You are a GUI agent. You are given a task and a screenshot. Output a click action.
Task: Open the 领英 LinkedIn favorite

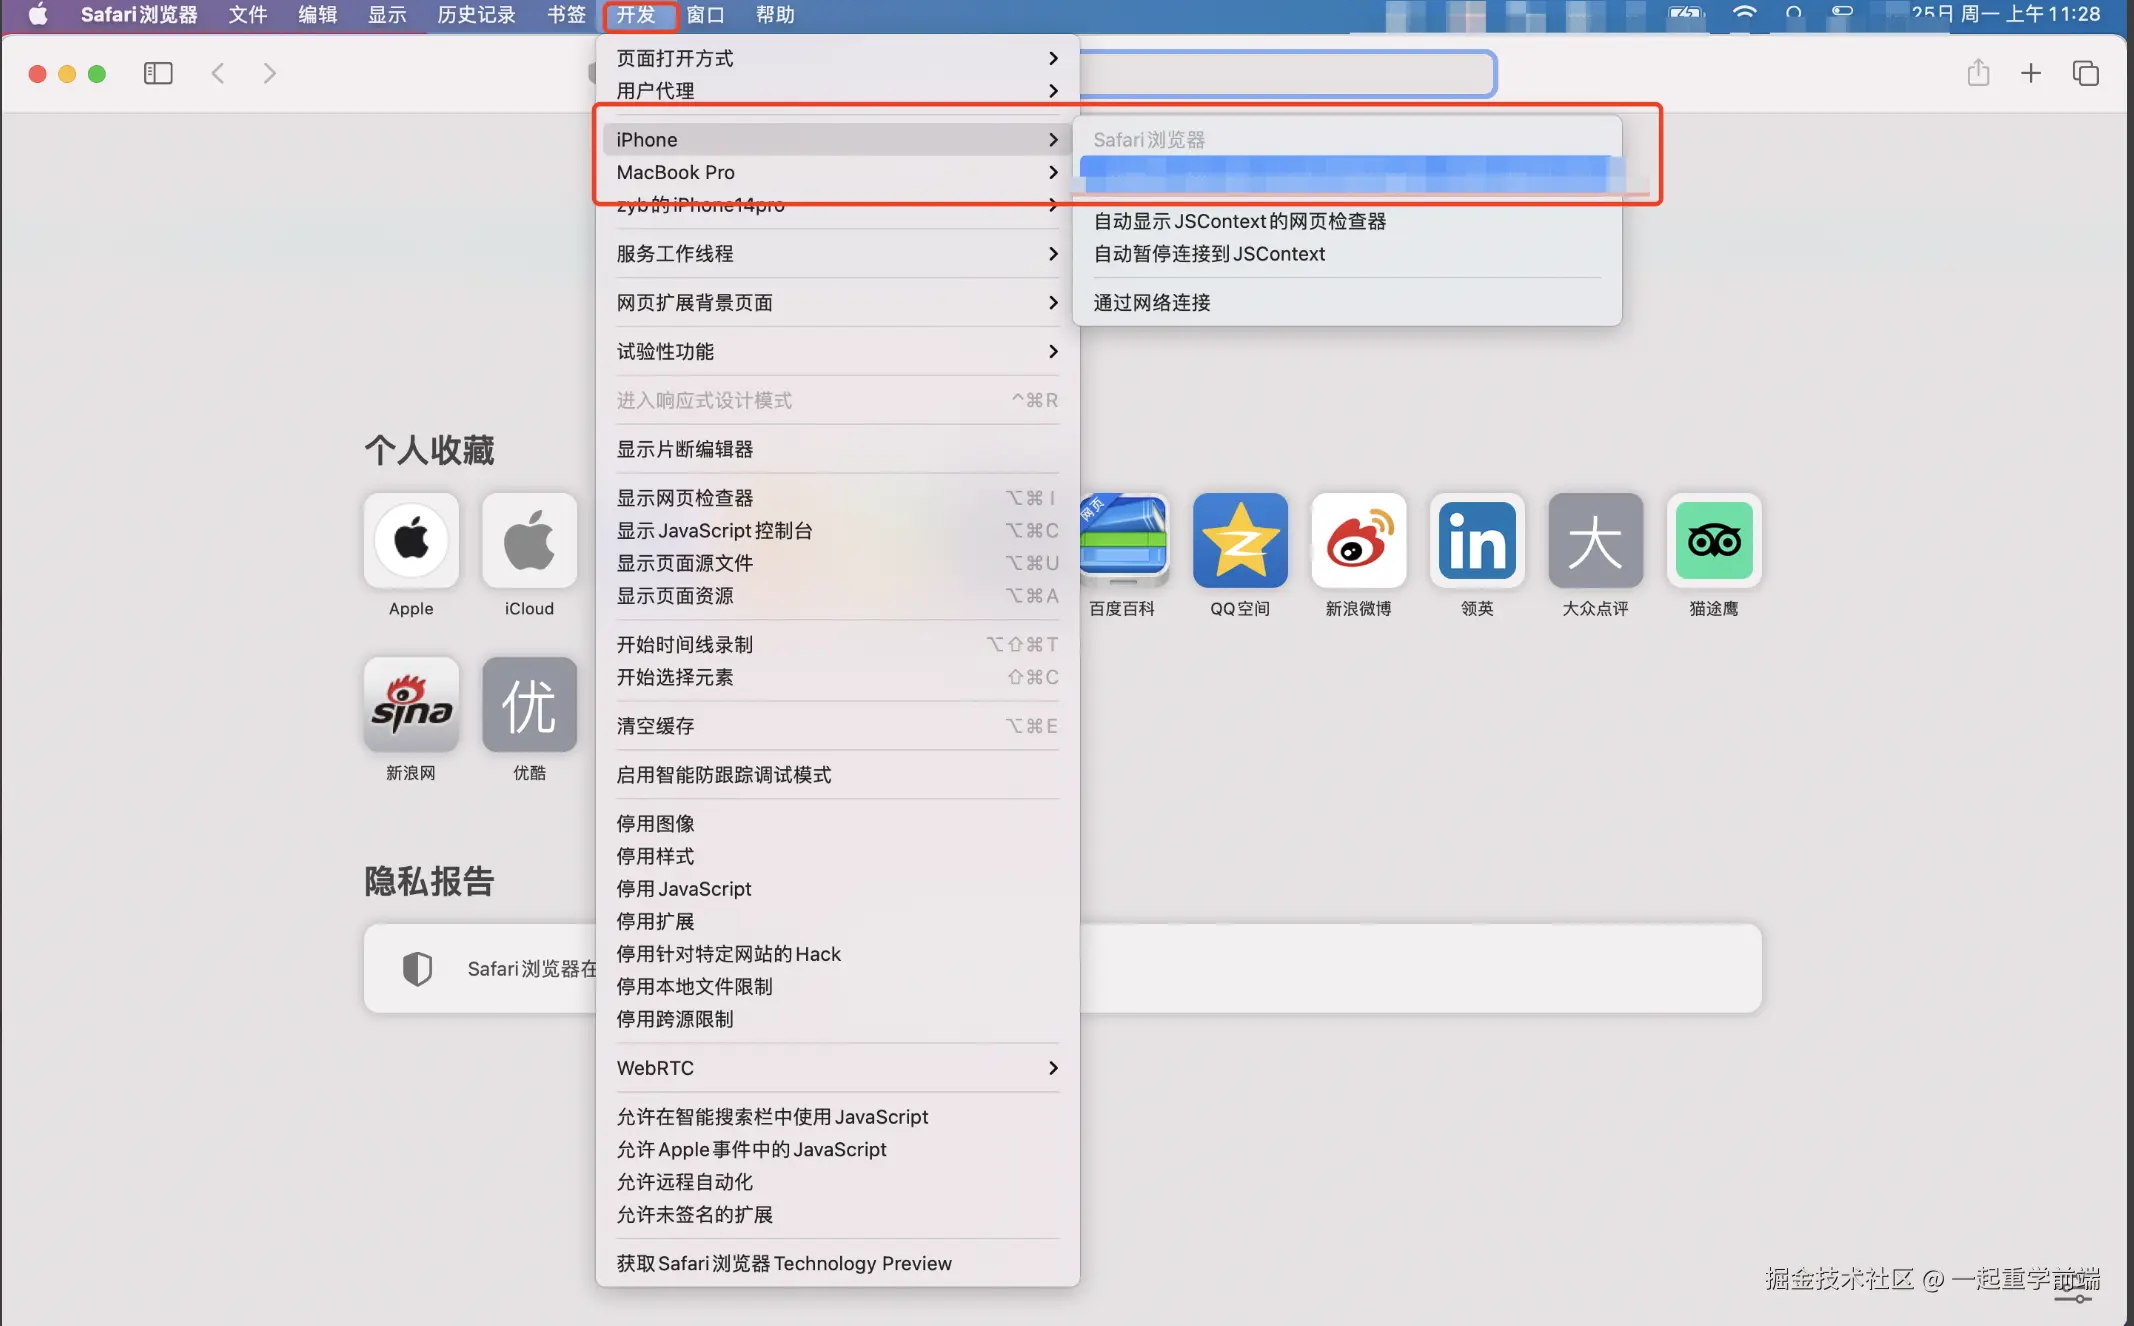1477,540
